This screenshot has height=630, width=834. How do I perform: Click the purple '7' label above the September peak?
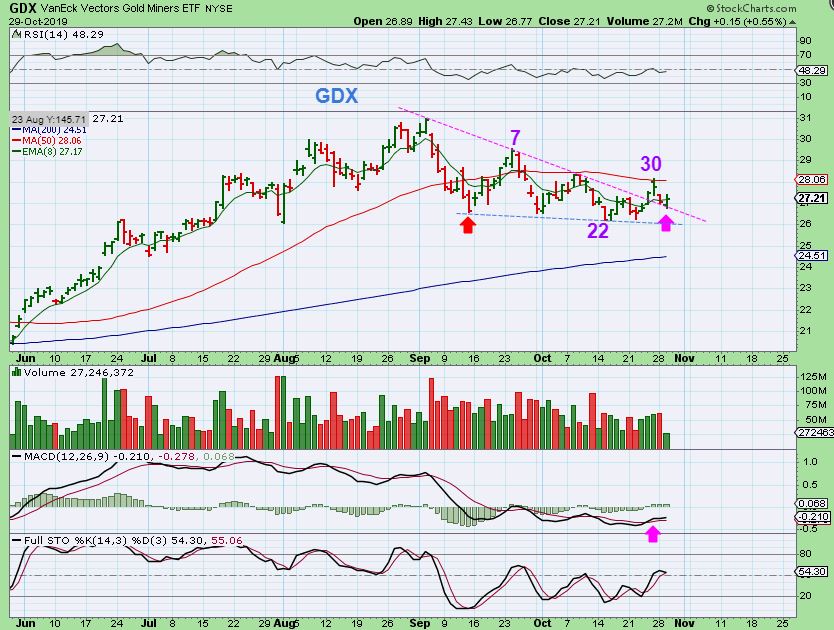pyautogui.click(x=515, y=138)
